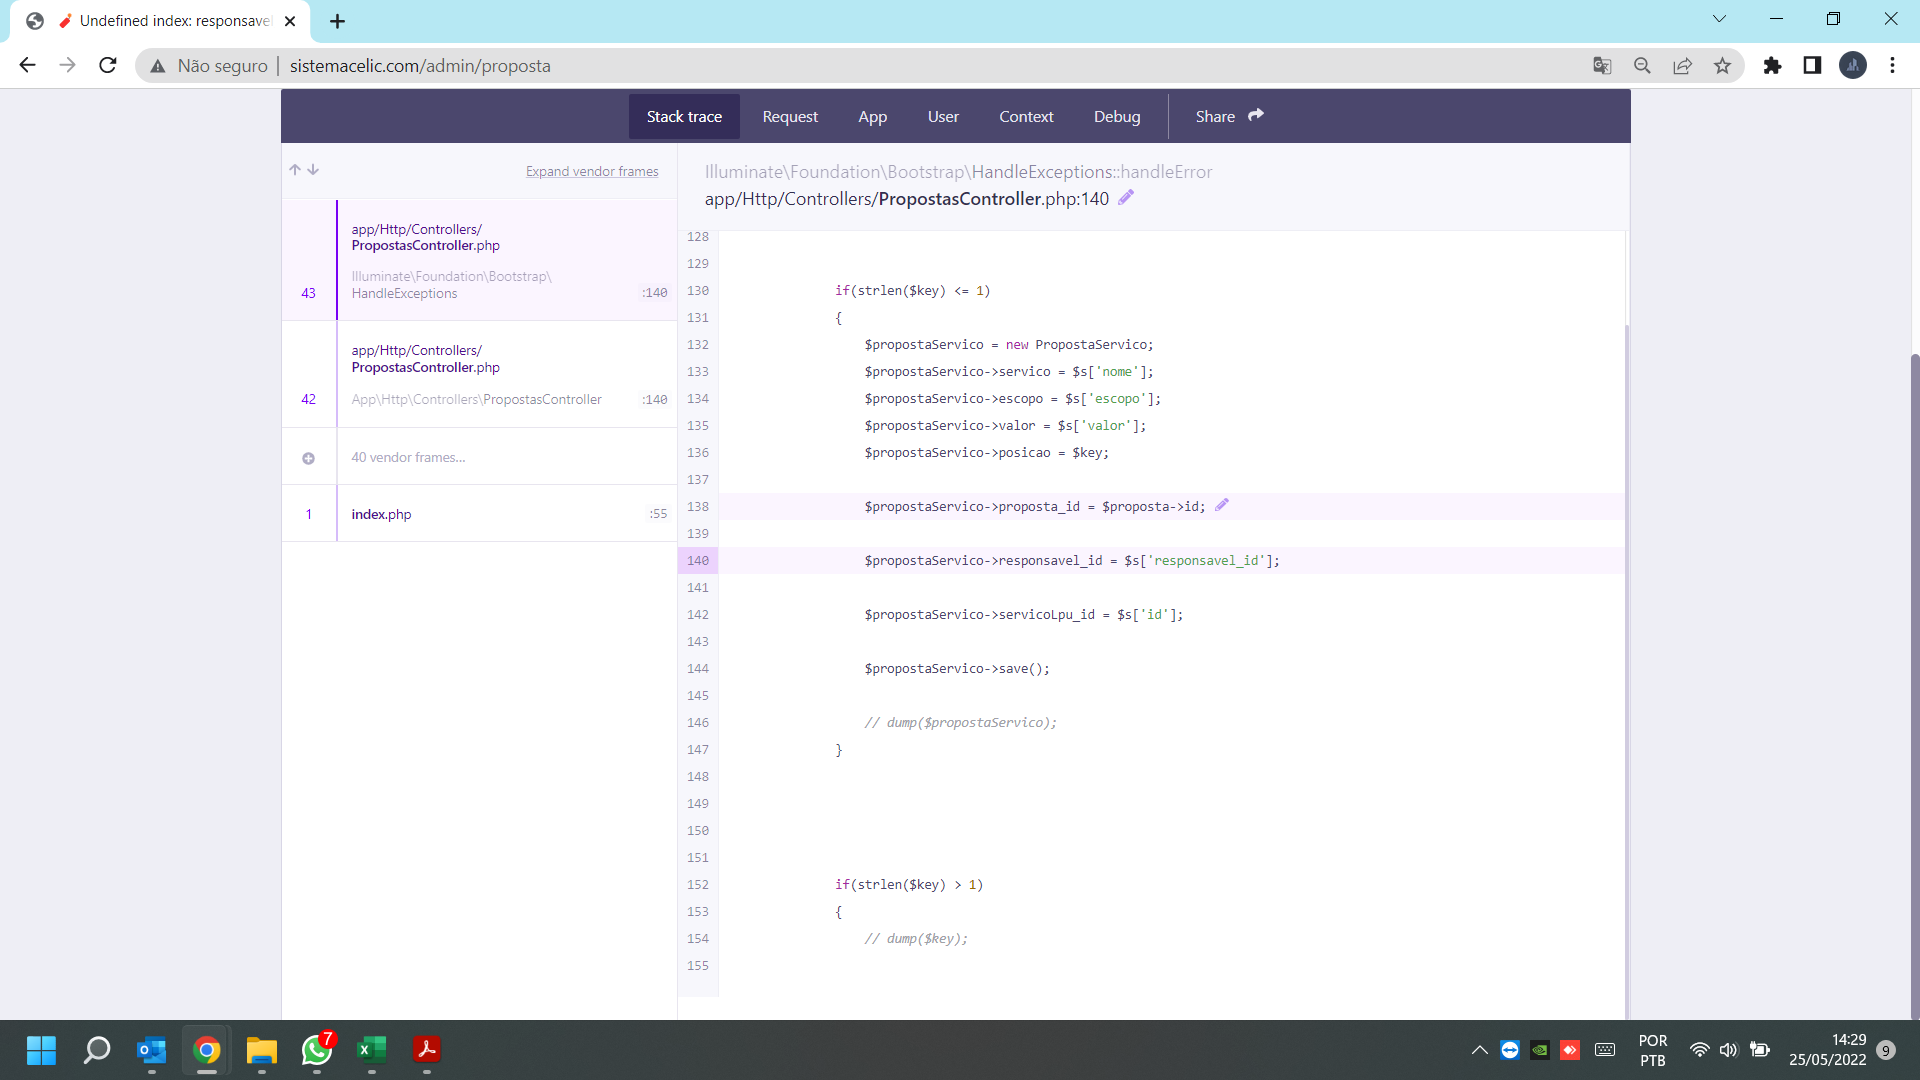Viewport: 1920px width, 1080px height.
Task: Click pencil edit icon beside file path
Action: pos(1126,198)
